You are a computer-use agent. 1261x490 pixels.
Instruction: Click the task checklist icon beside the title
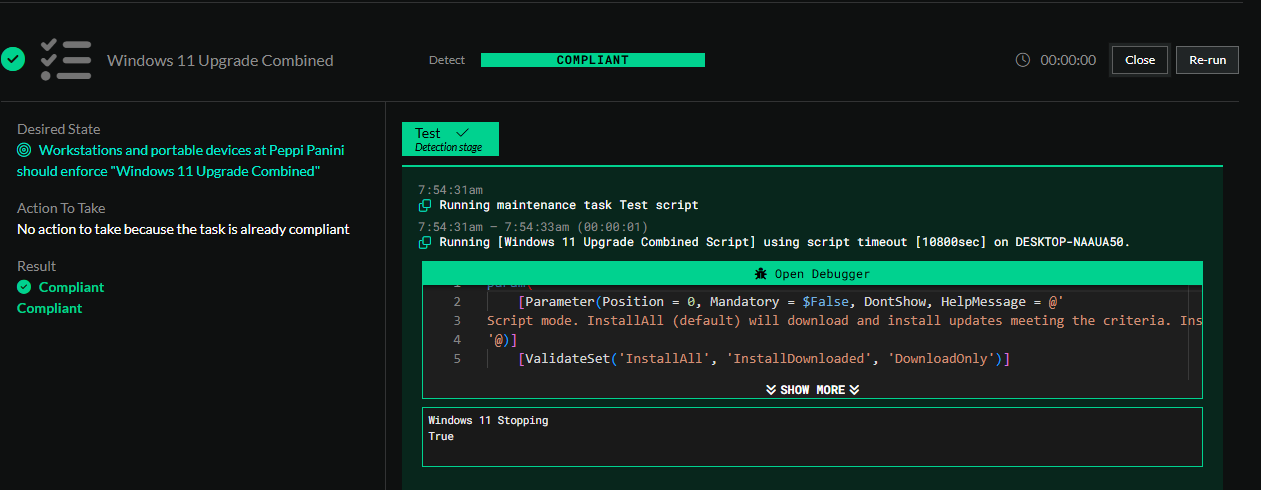(x=65, y=59)
